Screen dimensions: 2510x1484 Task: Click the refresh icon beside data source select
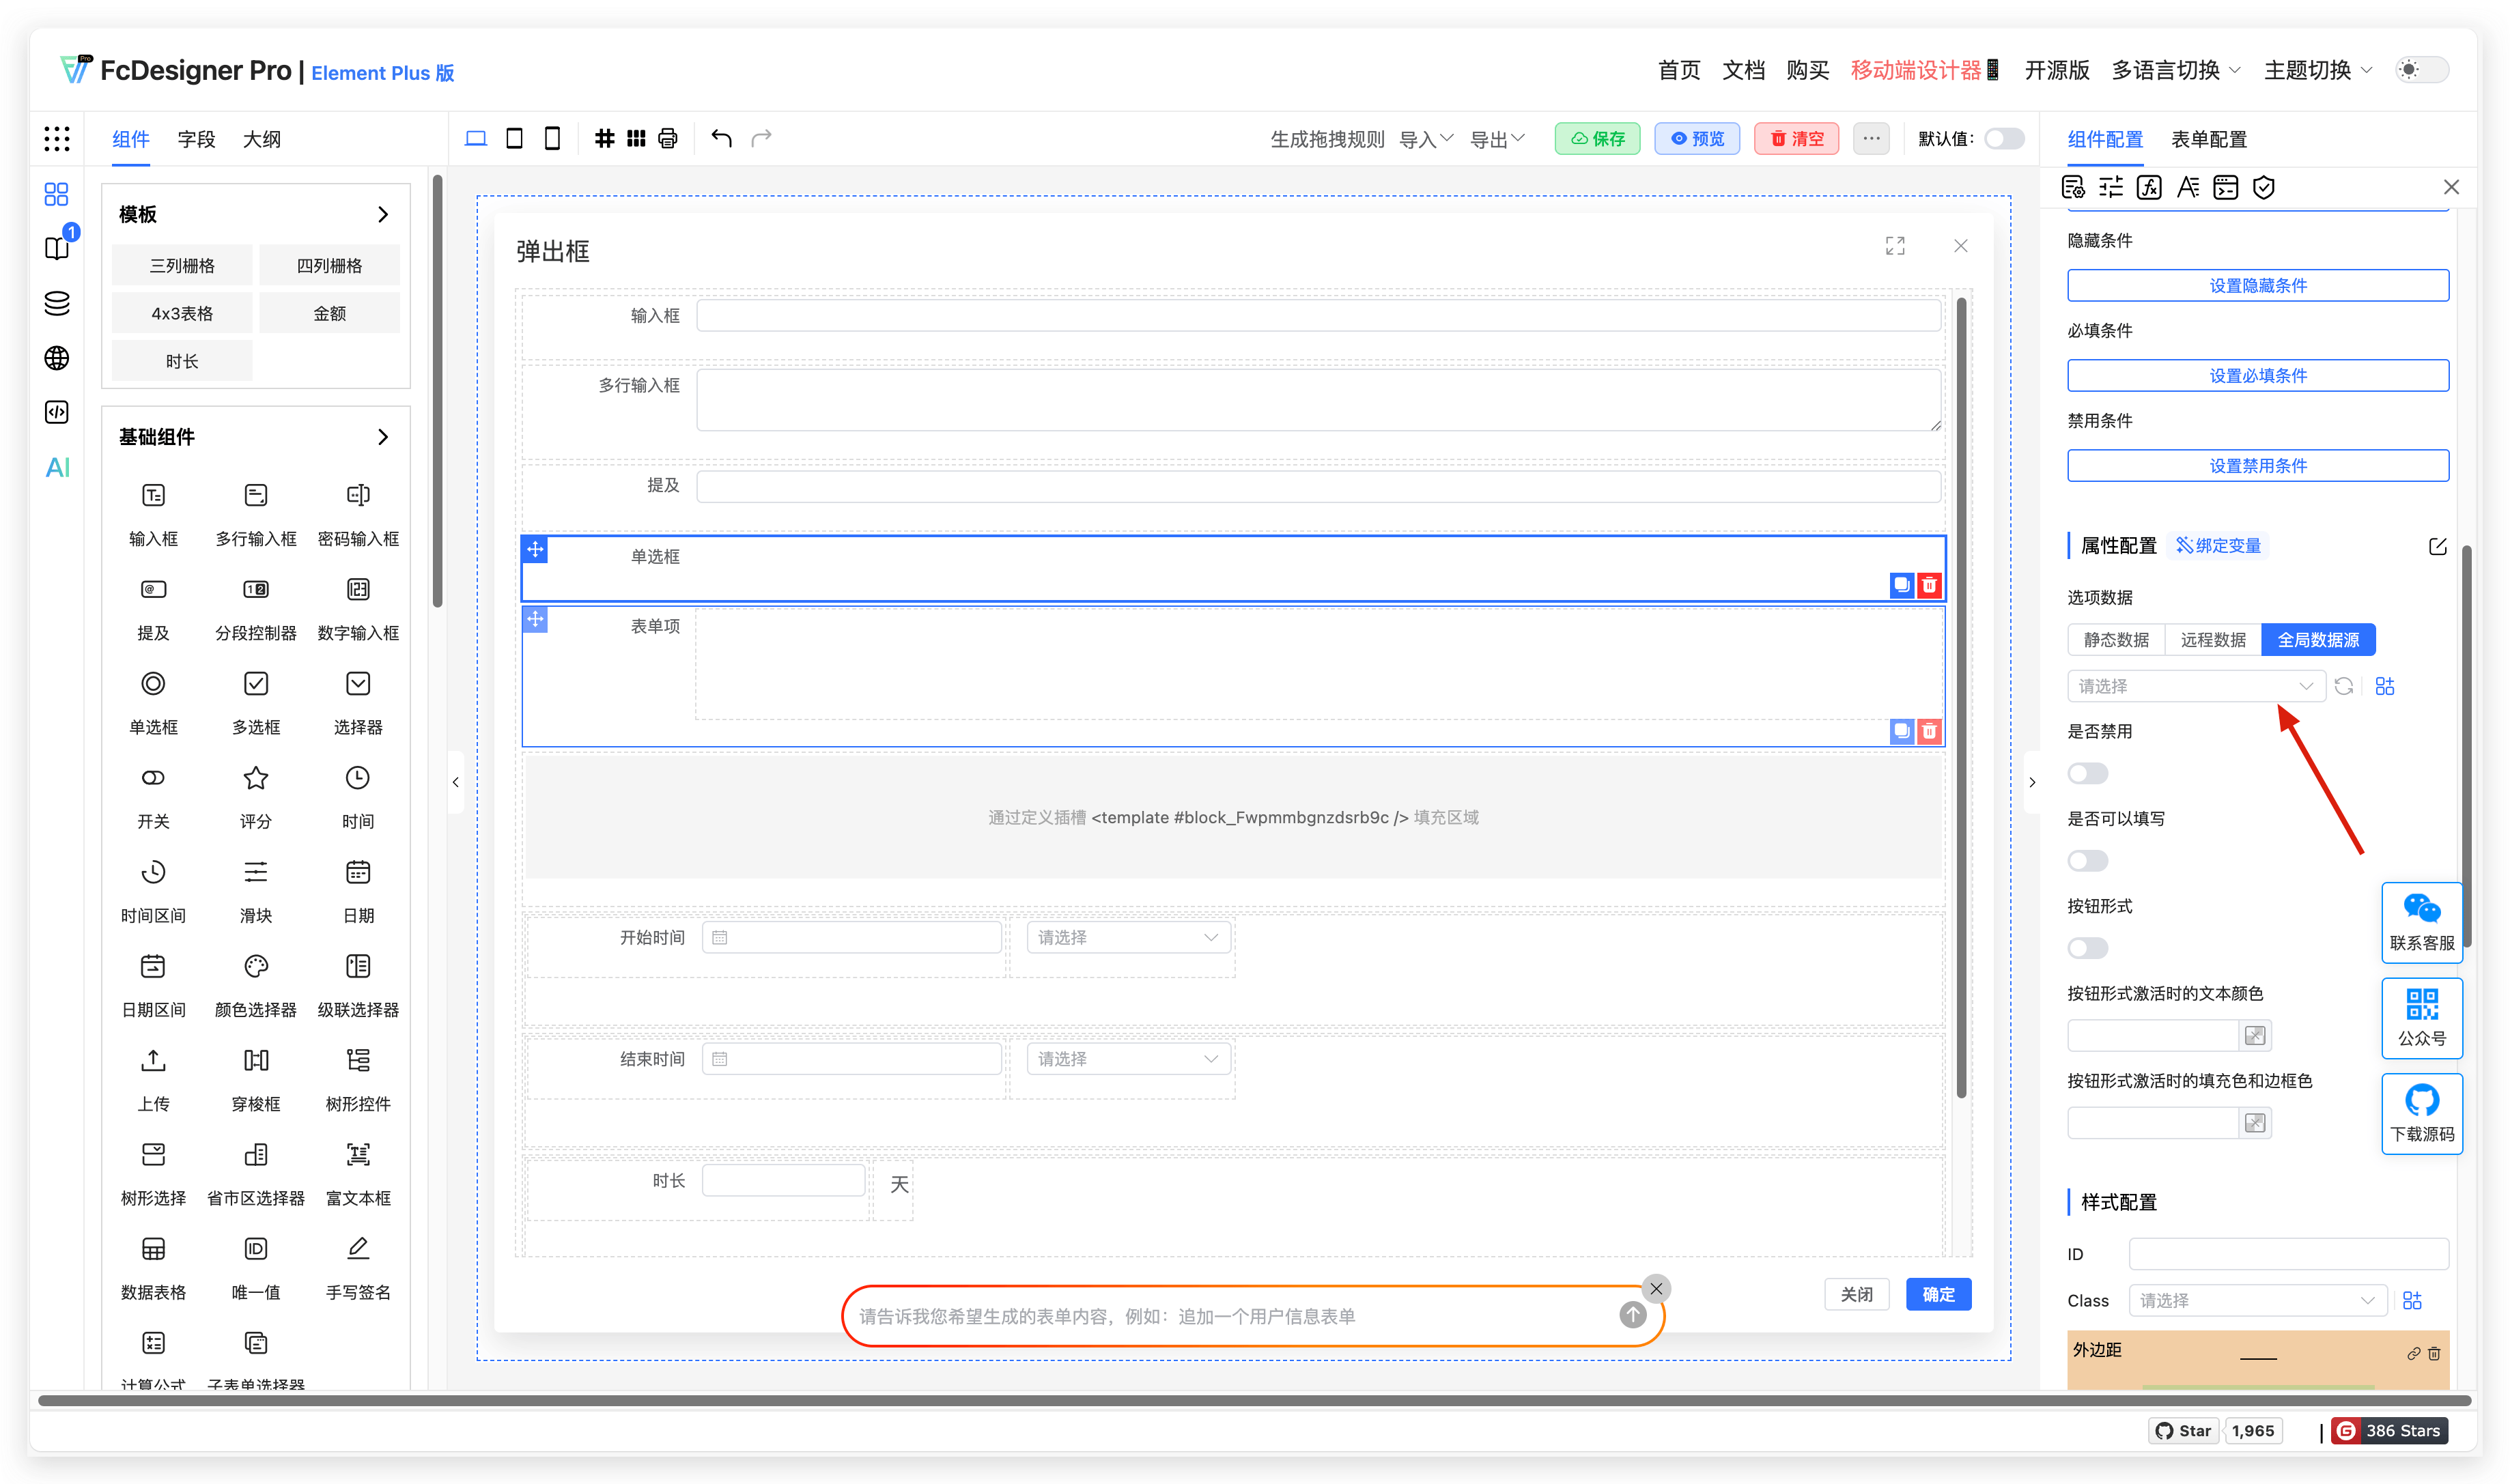coord(2343,686)
